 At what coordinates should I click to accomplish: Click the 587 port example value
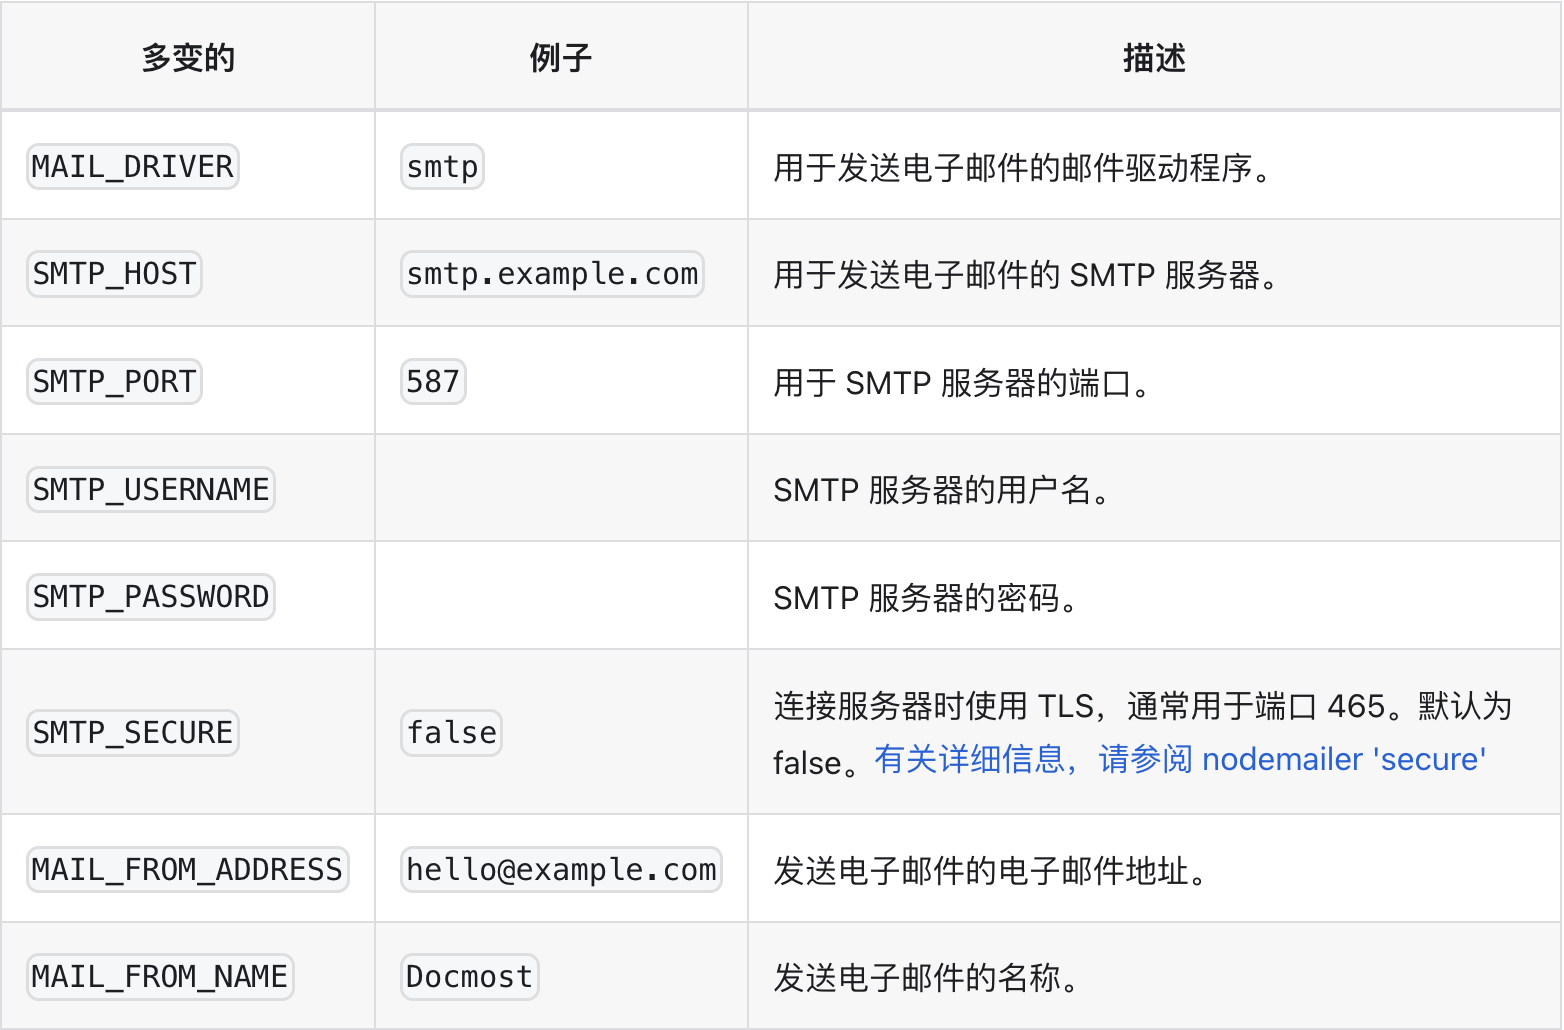pyautogui.click(x=433, y=381)
